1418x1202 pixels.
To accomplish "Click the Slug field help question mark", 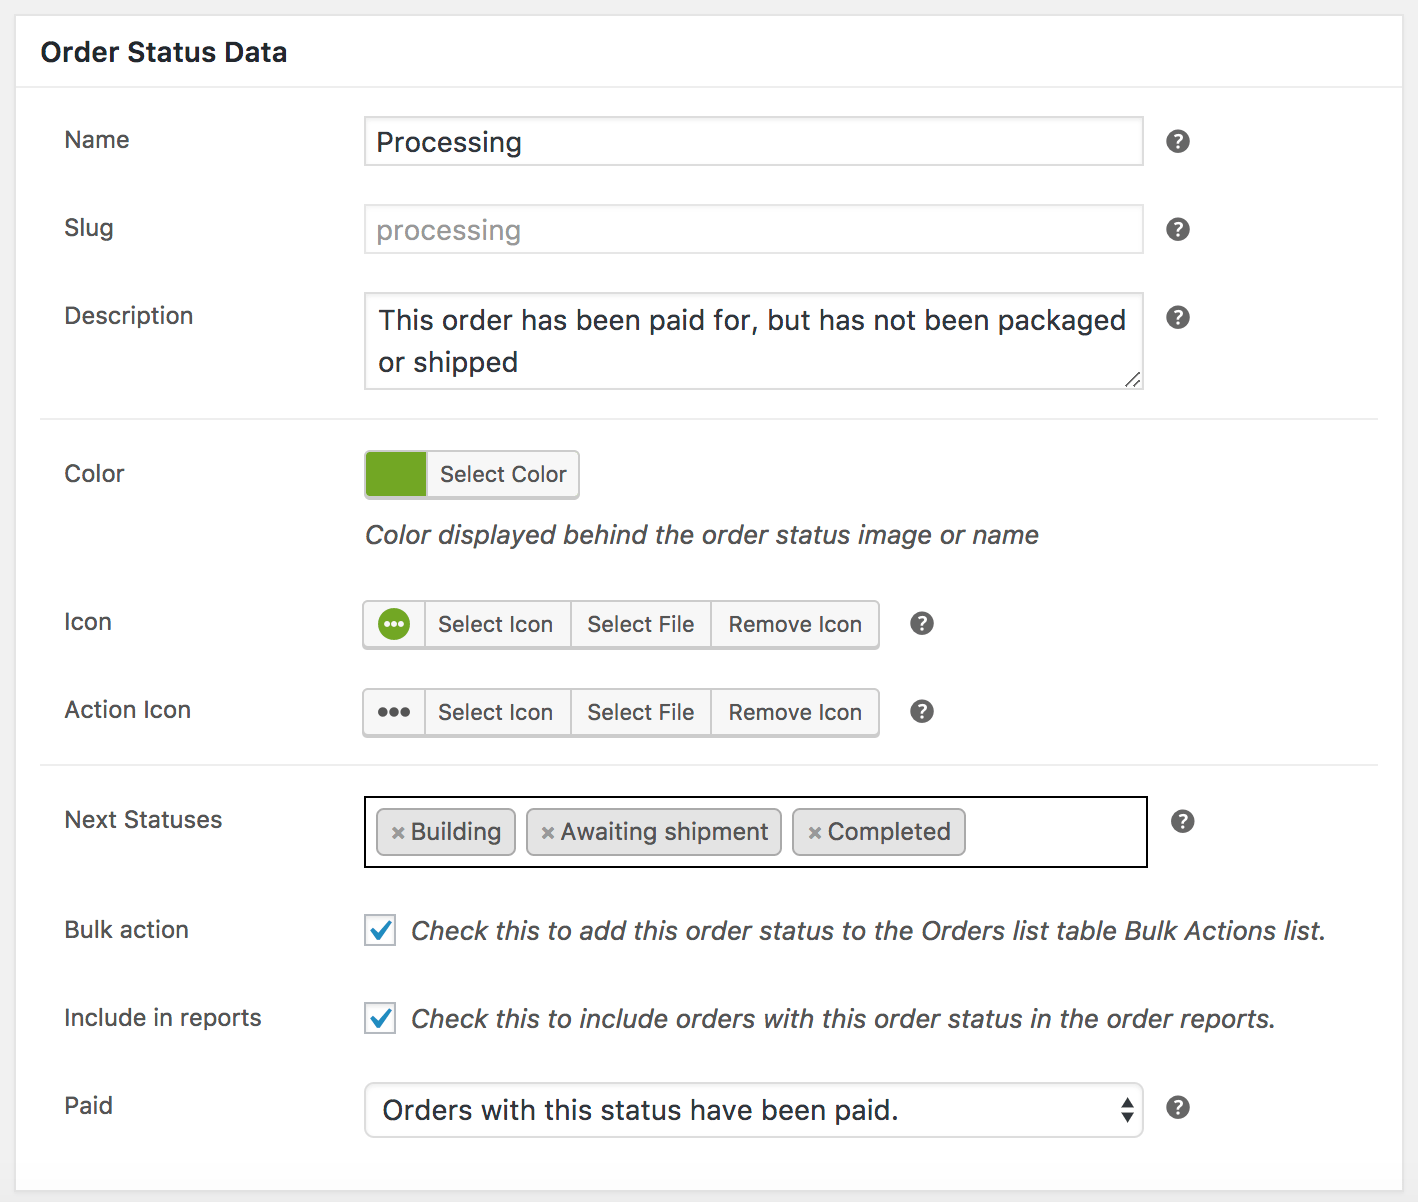I will tap(1178, 229).
